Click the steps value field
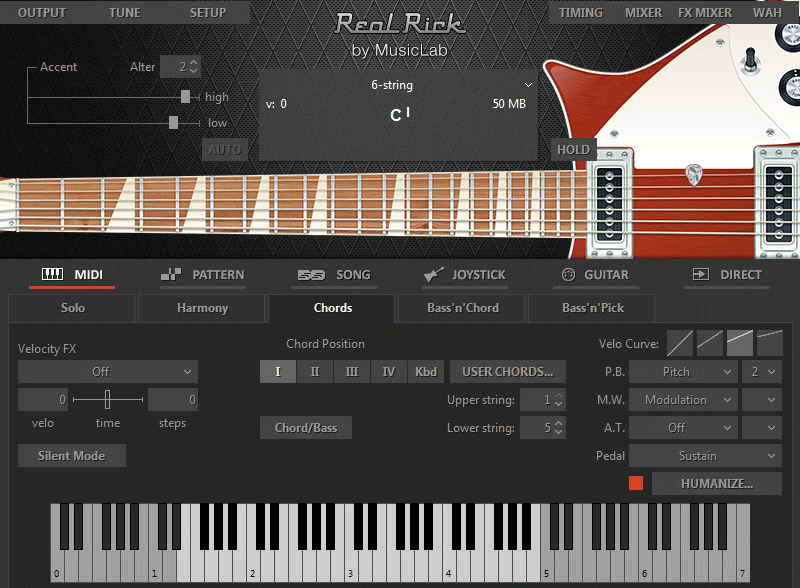This screenshot has width=800, height=588. [173, 400]
